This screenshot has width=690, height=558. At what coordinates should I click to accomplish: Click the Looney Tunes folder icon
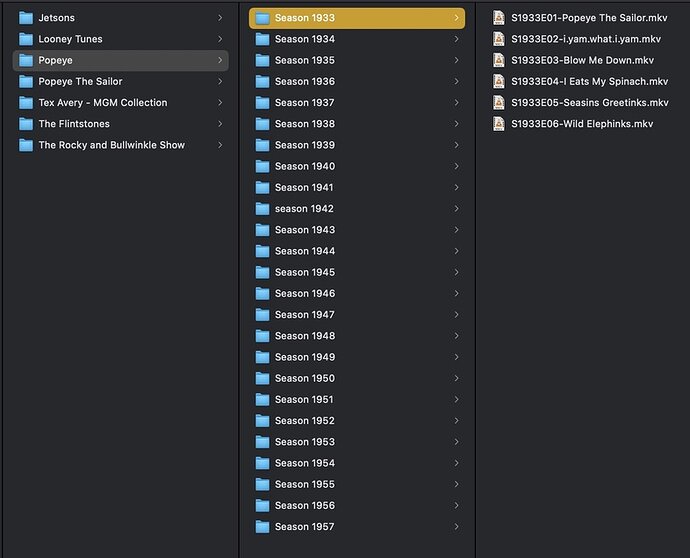click(x=26, y=39)
